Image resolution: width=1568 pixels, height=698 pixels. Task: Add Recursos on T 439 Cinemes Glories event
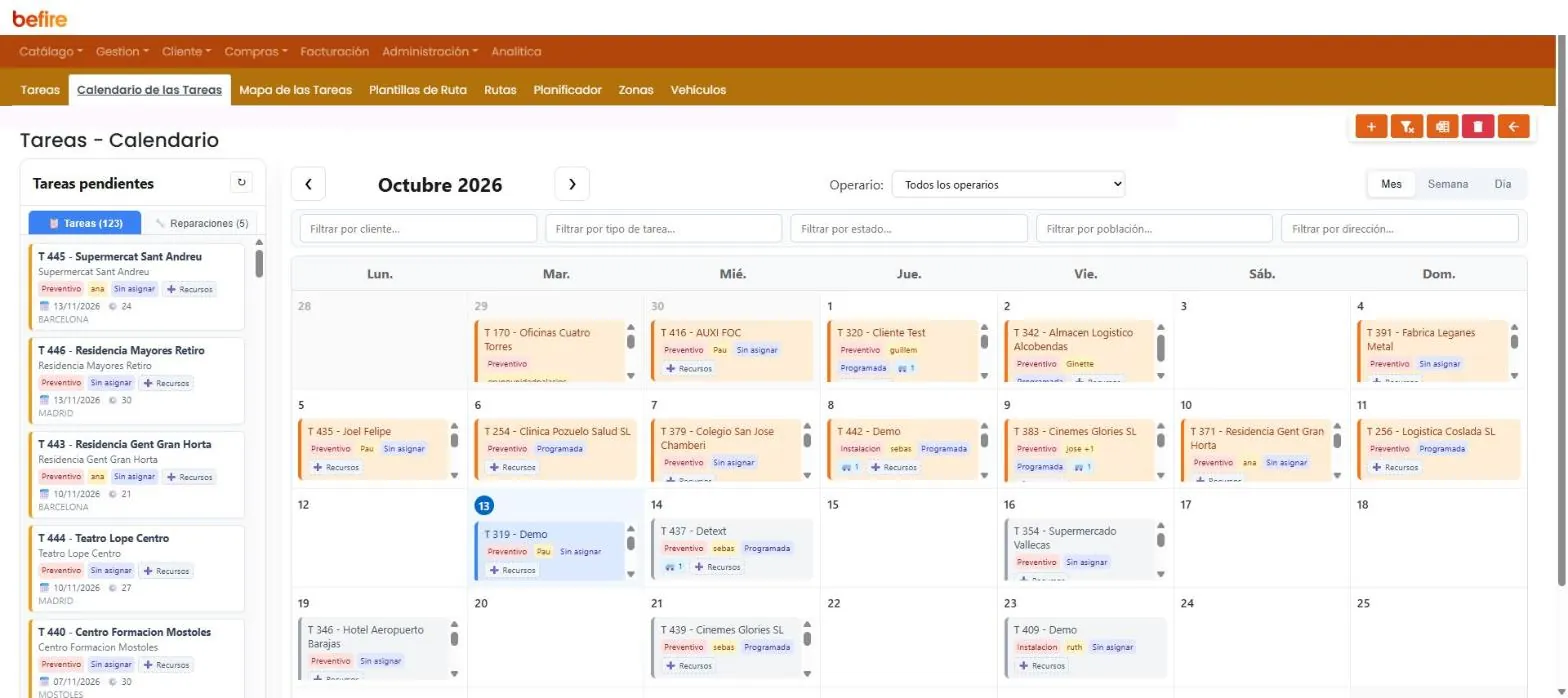point(689,666)
